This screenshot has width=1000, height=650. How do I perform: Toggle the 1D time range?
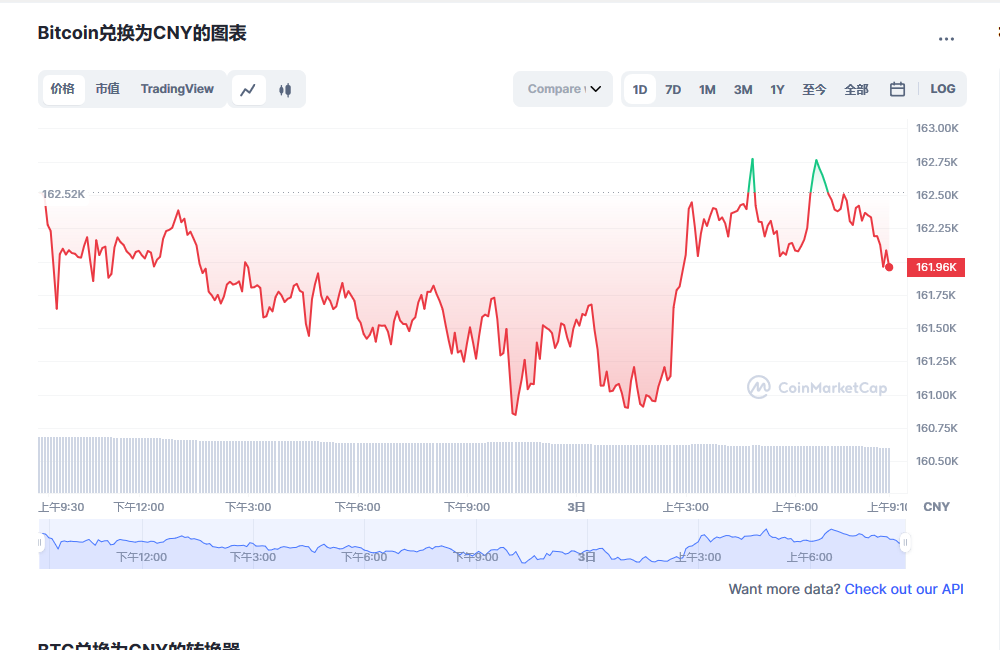point(640,89)
